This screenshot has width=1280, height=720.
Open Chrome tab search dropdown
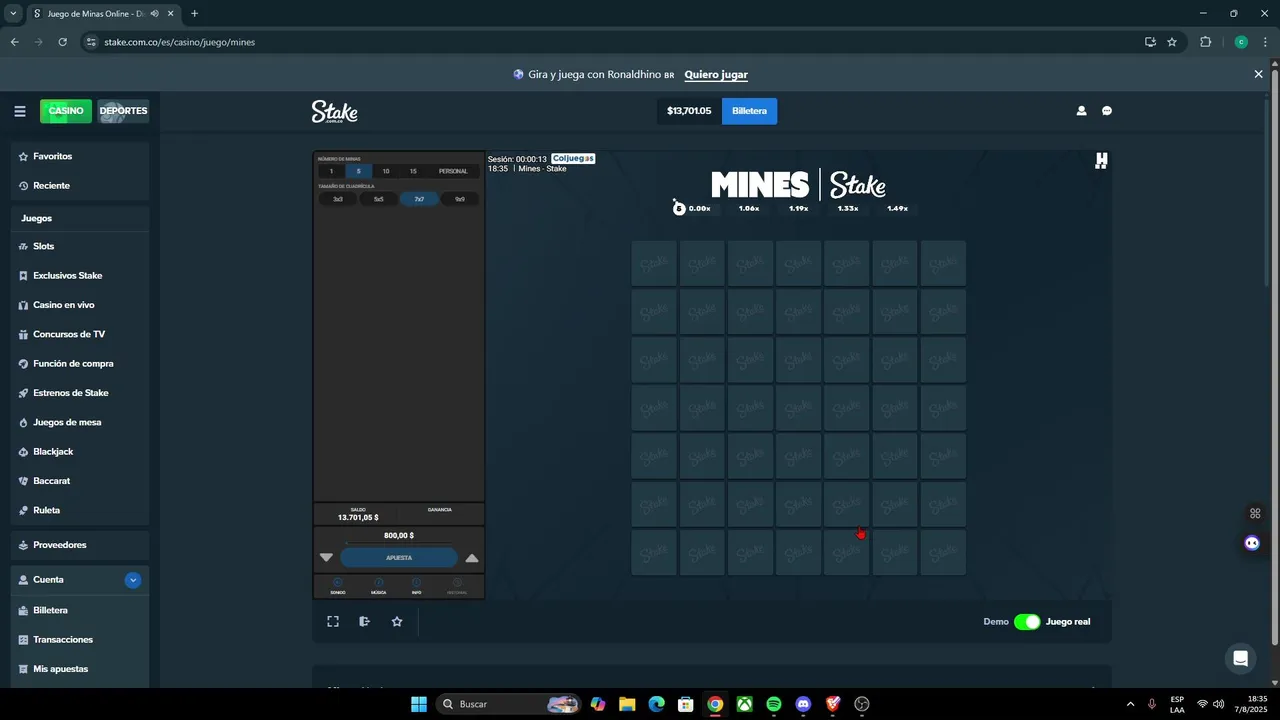13,14
